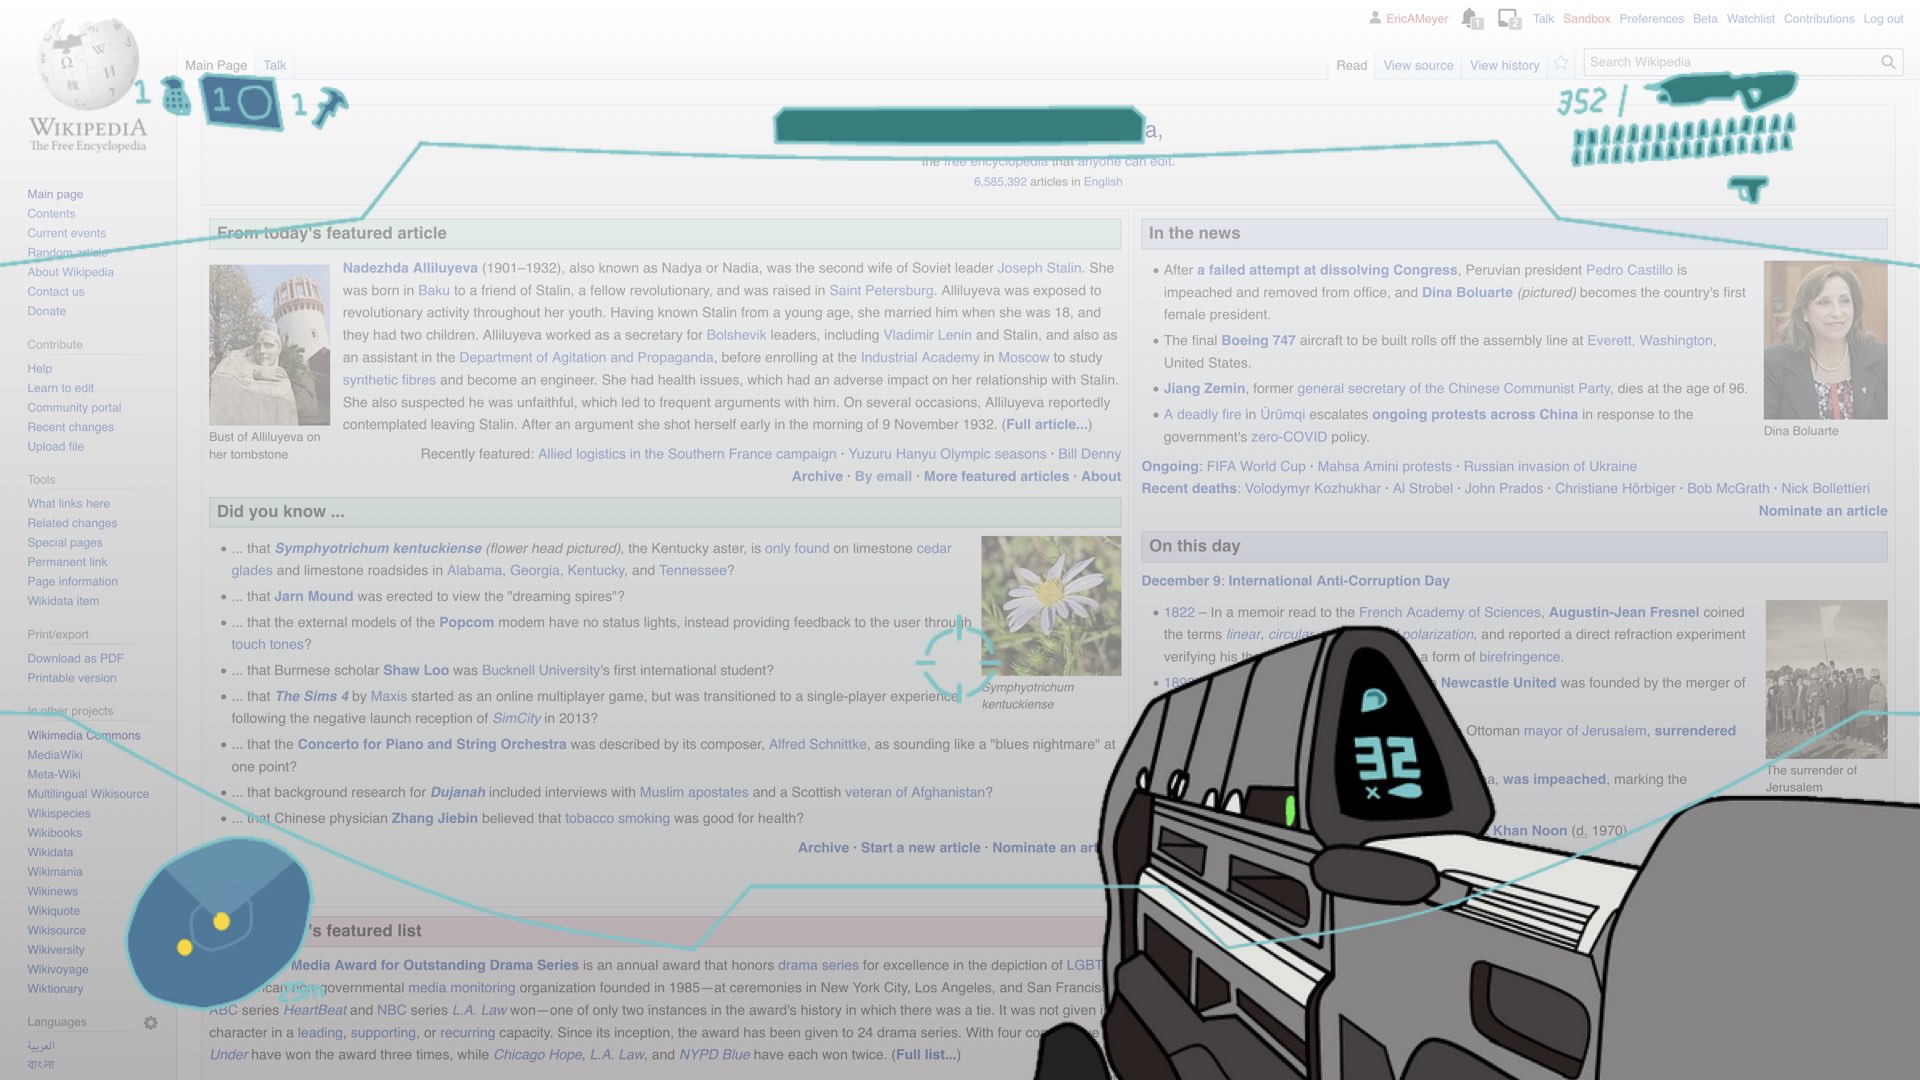Click the frag grenade HUD icon
The image size is (1920, 1080).
click(x=176, y=97)
